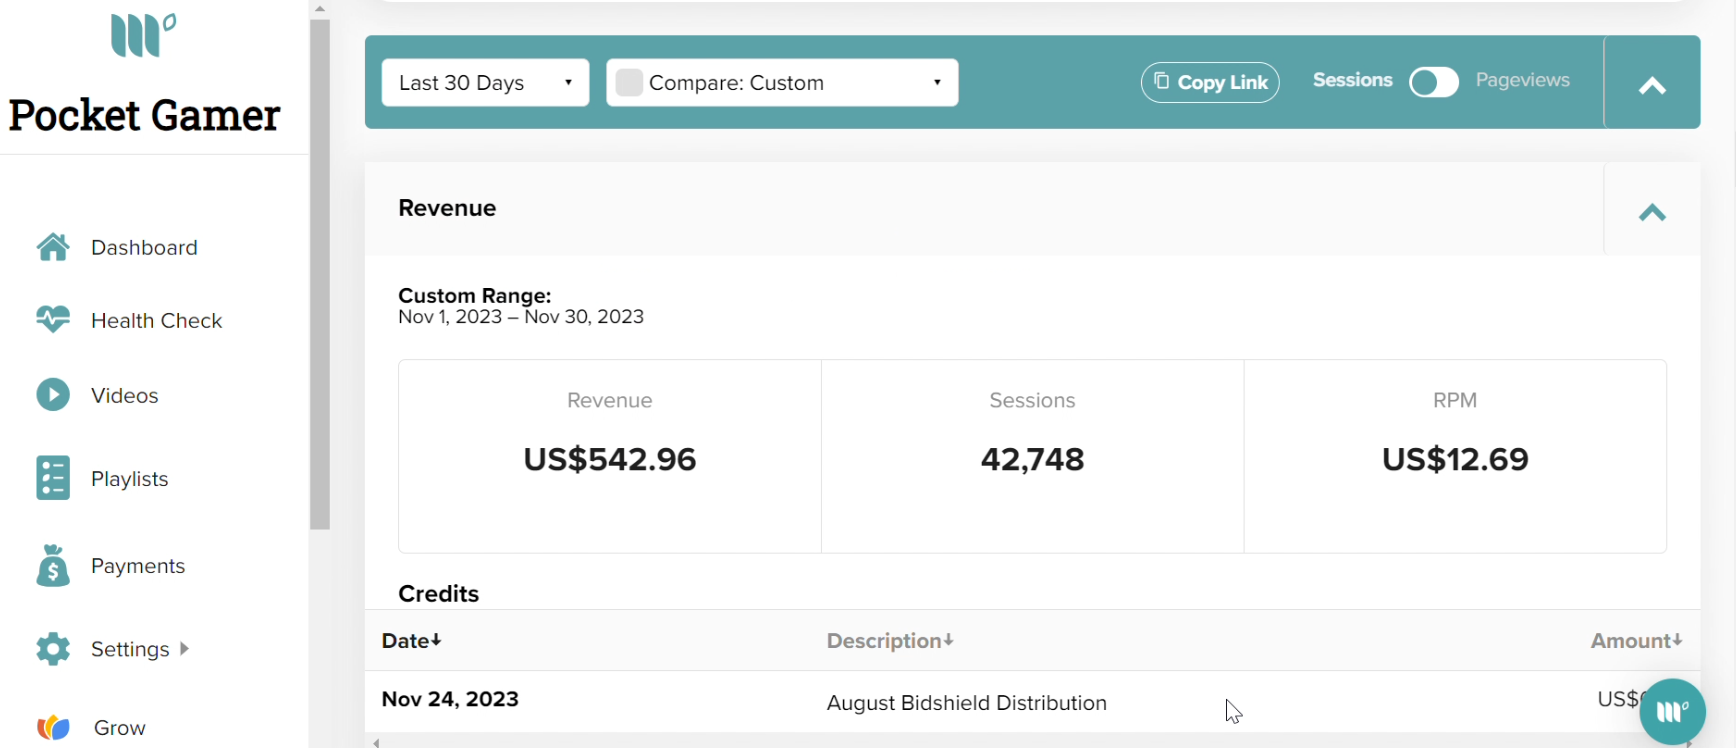Click the Pageviews label
This screenshot has width=1736, height=748.
[x=1522, y=80]
